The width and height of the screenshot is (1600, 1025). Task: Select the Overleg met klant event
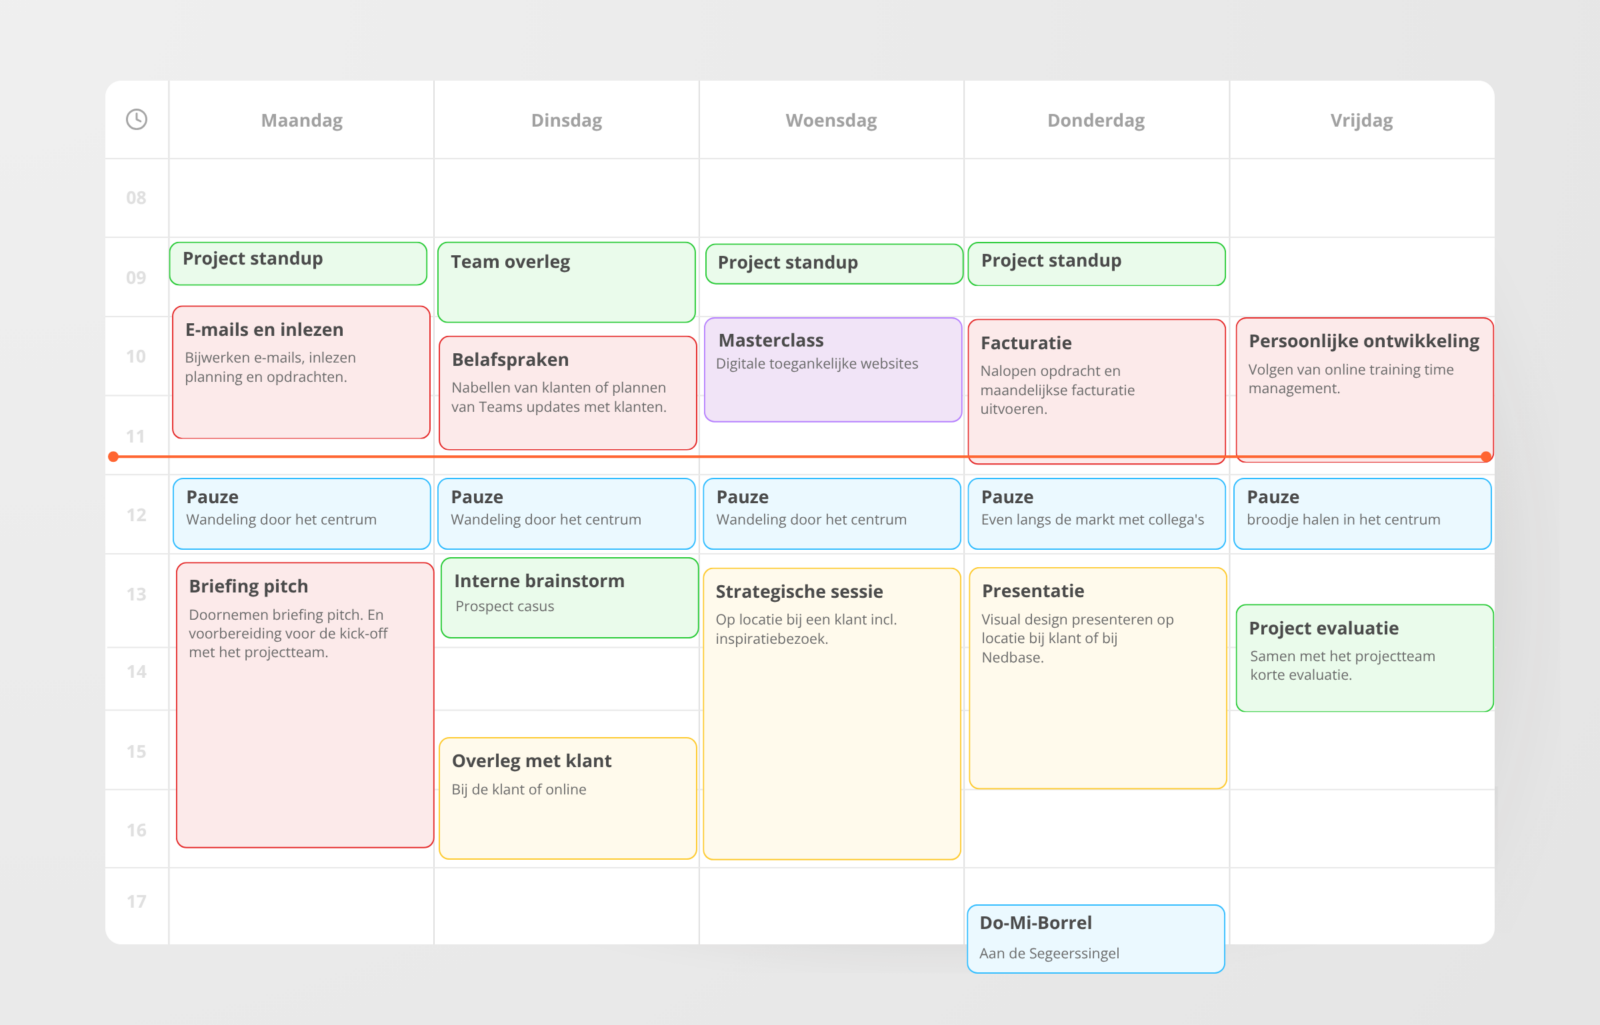pyautogui.click(x=567, y=798)
